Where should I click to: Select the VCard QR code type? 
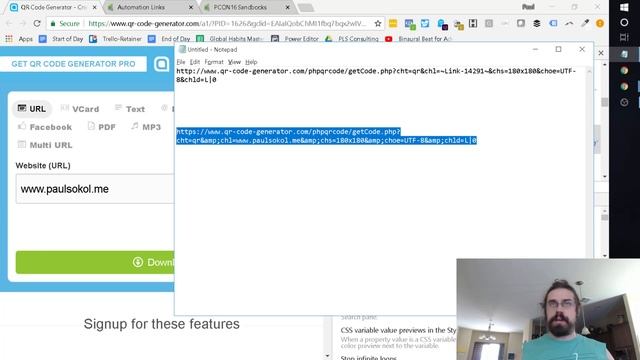click(80, 109)
